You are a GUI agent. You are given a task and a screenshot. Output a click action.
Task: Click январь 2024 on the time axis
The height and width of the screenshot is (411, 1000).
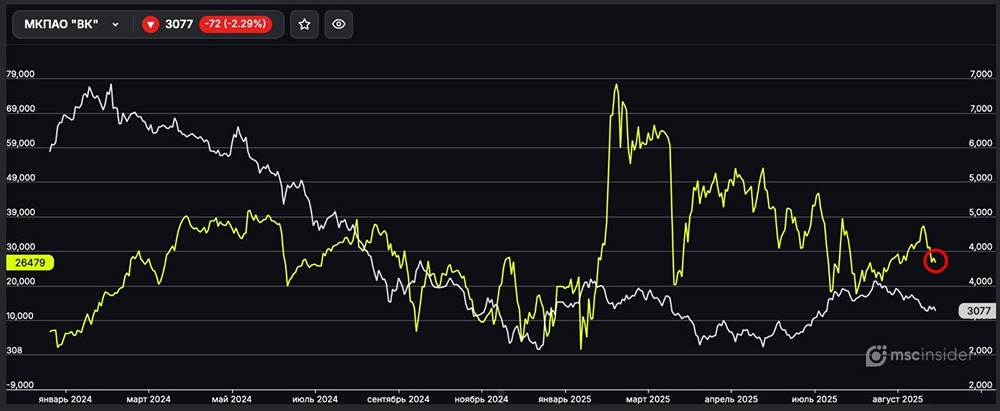(64, 399)
